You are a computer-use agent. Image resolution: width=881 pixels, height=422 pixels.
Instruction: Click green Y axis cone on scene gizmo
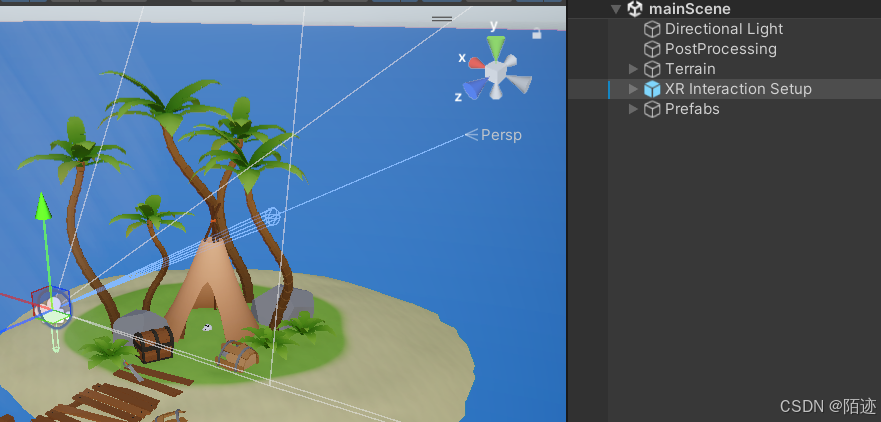pos(496,46)
